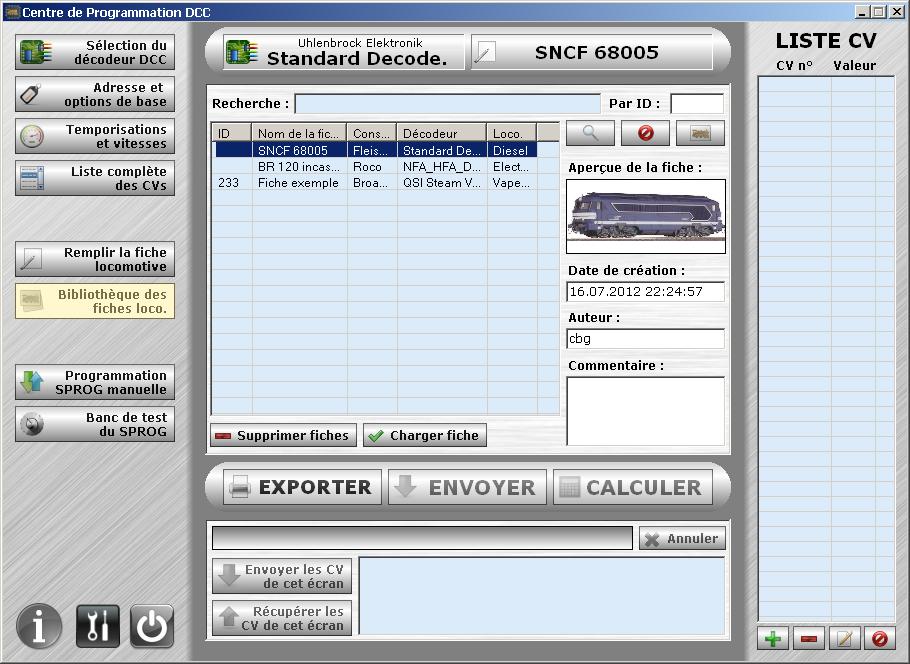Image resolution: width=910 pixels, height=664 pixels.
Task: Click the CALCULER button
Action: click(633, 487)
